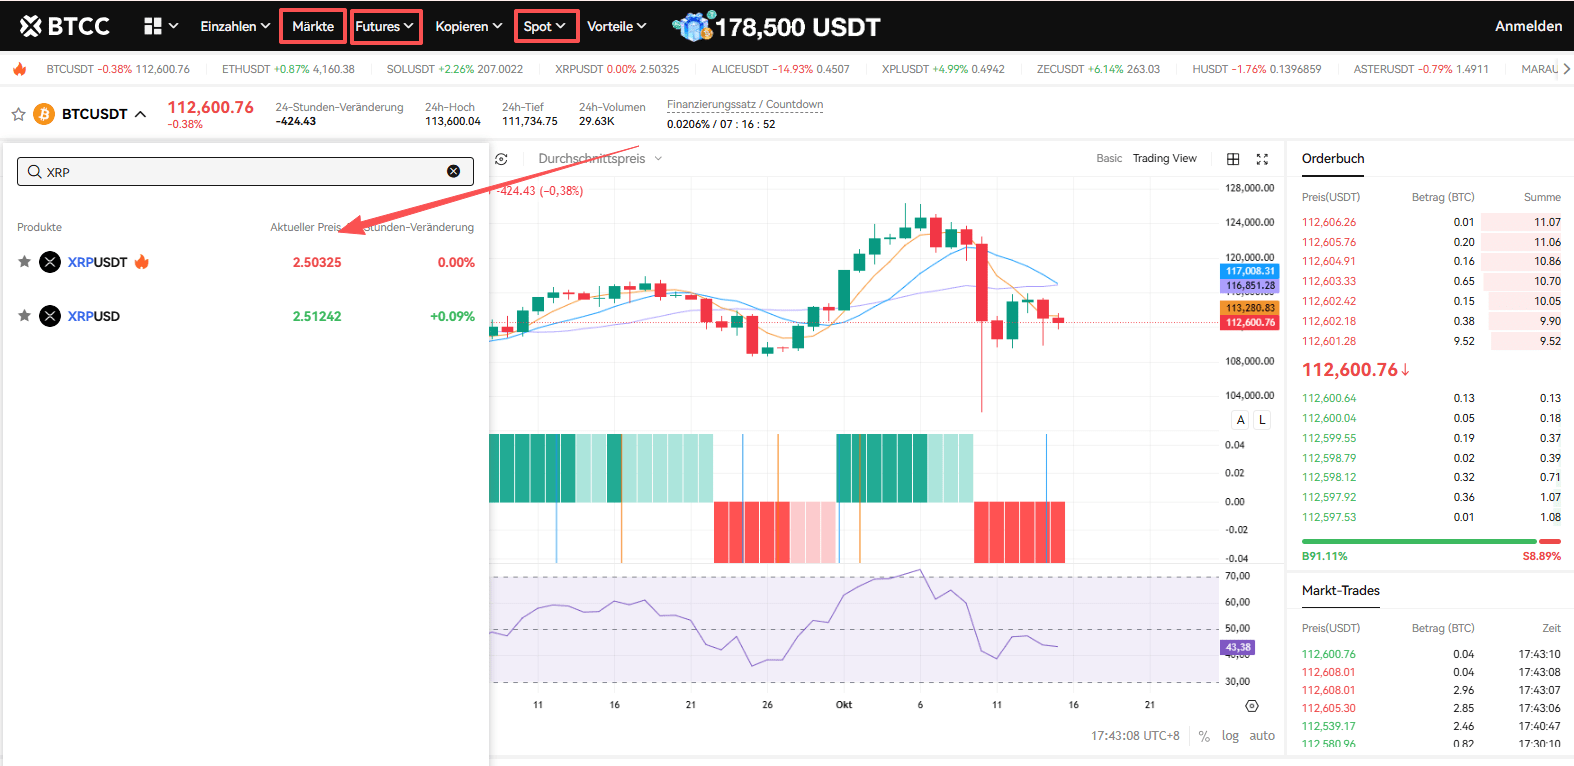Viewport: 1574px width, 766px height.
Task: Select the Markt-Trades tab
Action: coord(1340,590)
